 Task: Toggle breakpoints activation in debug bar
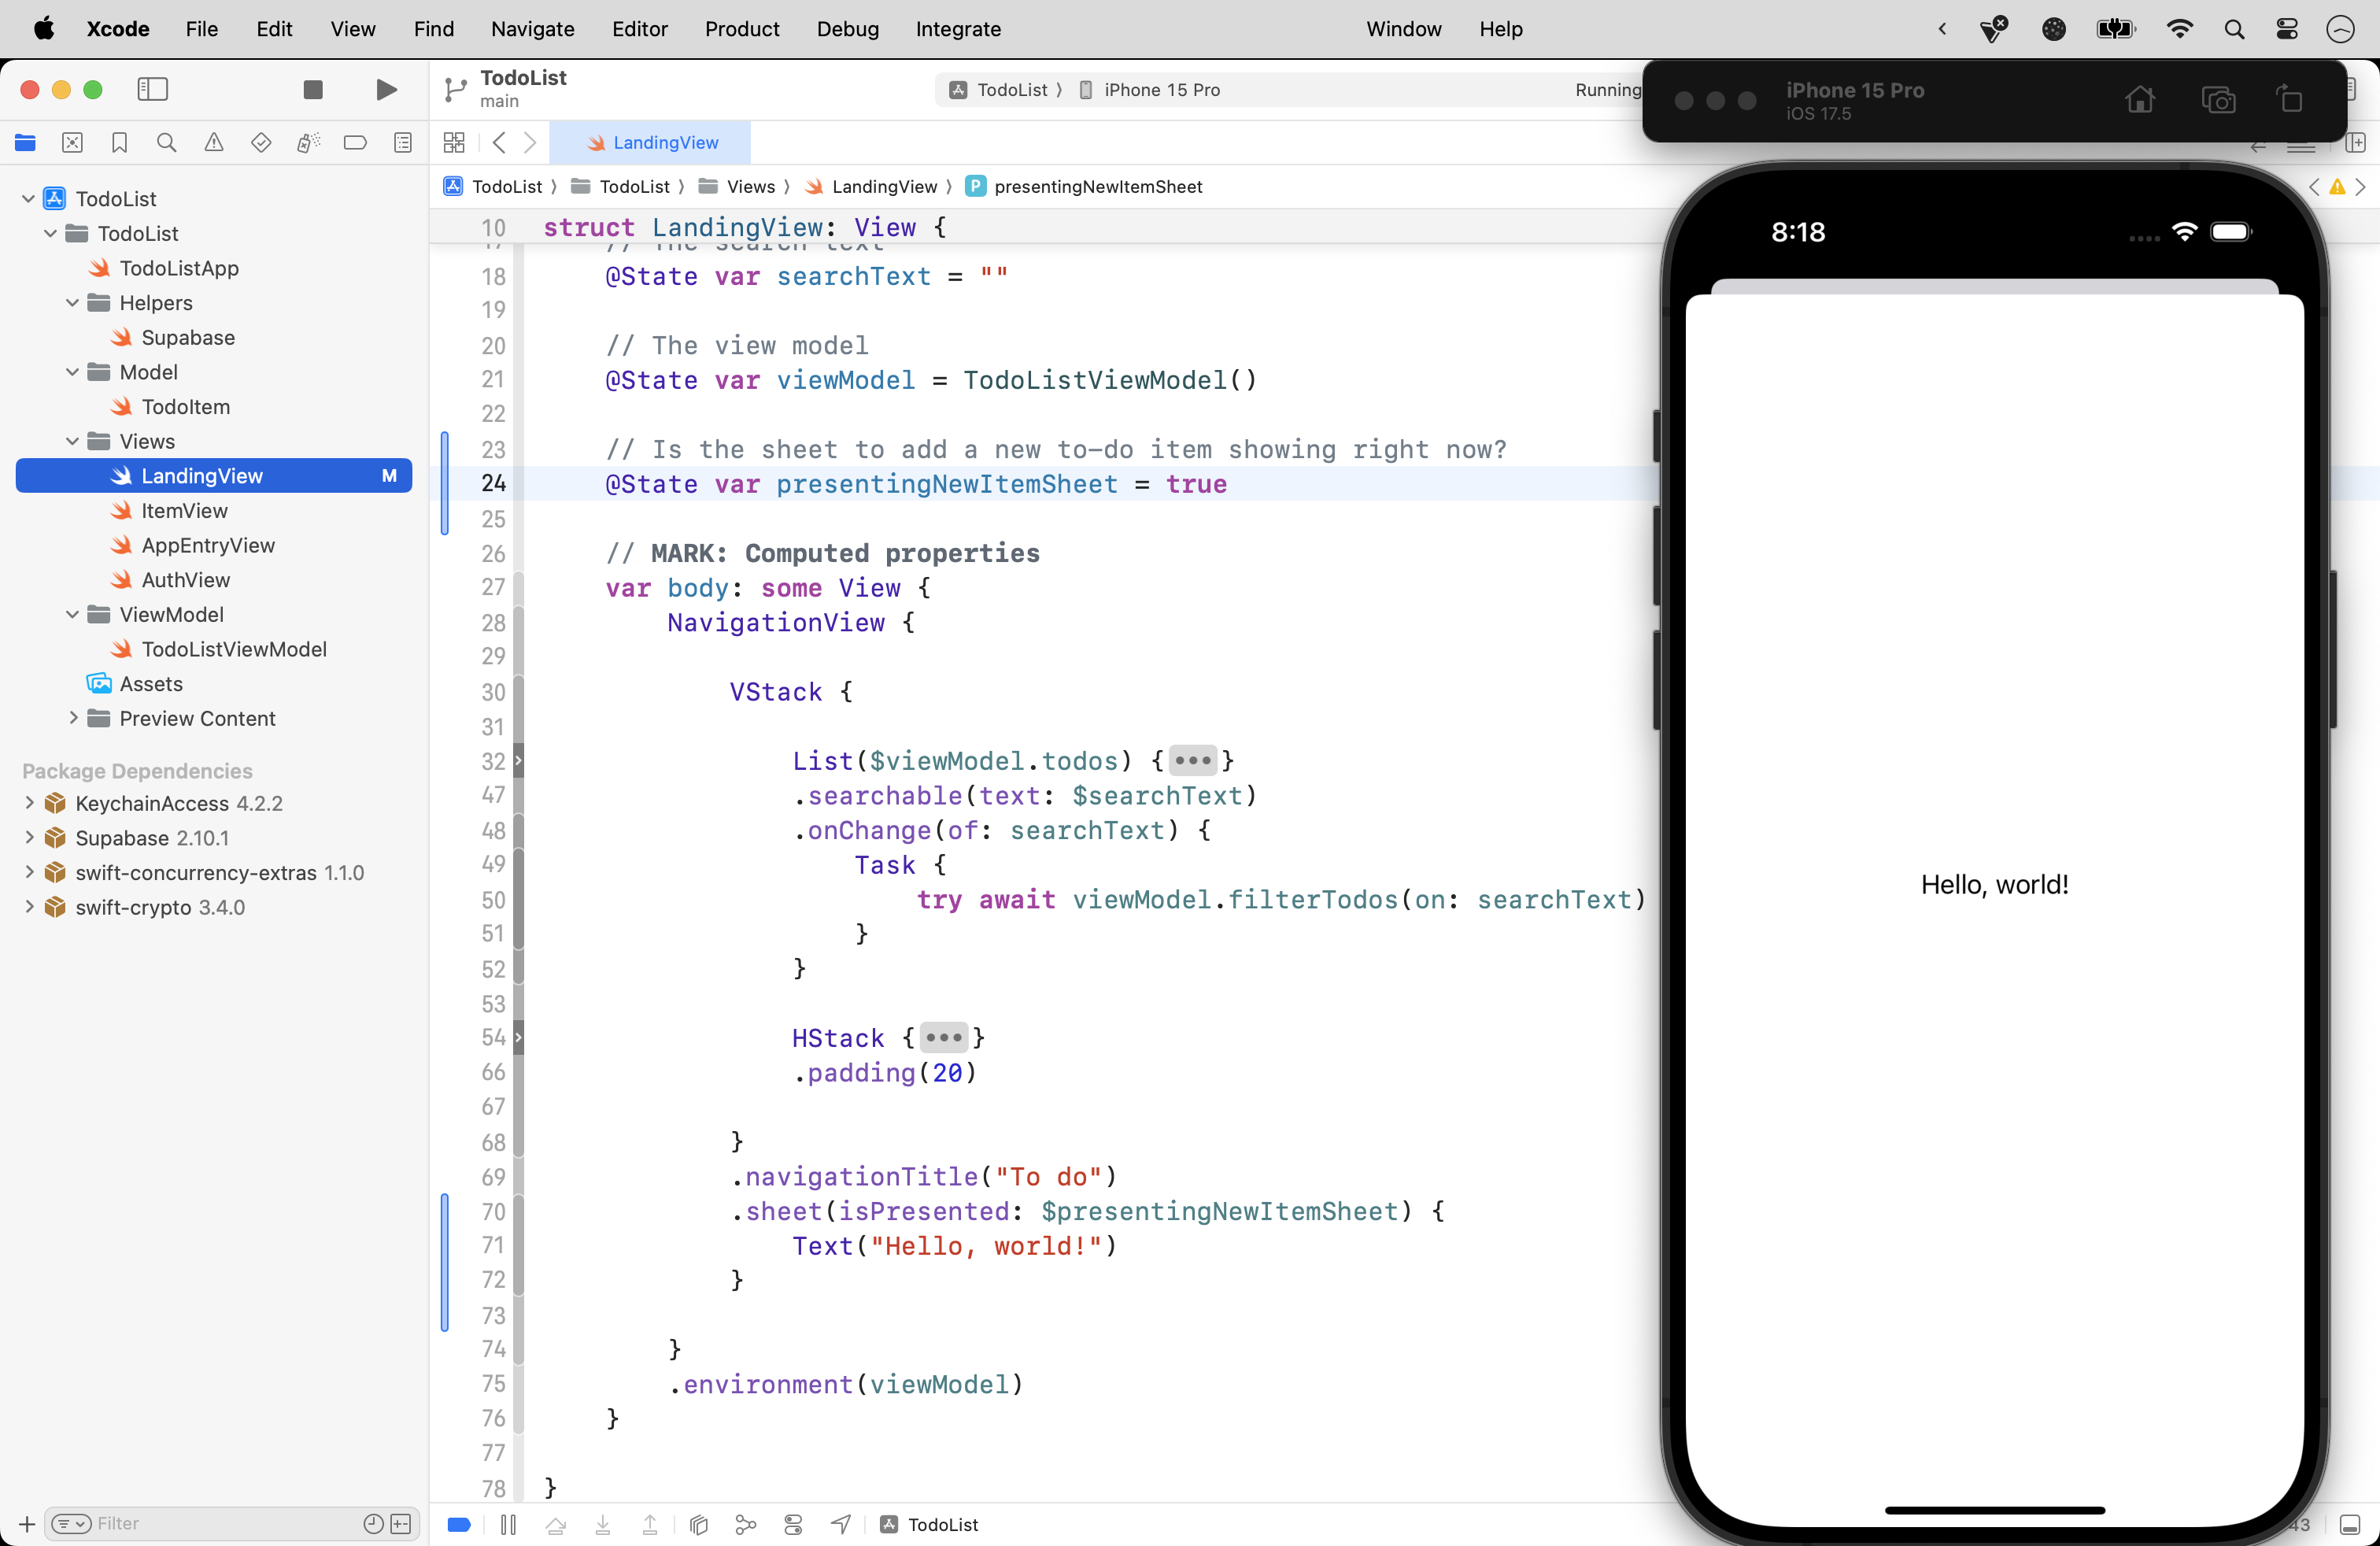[x=459, y=1524]
